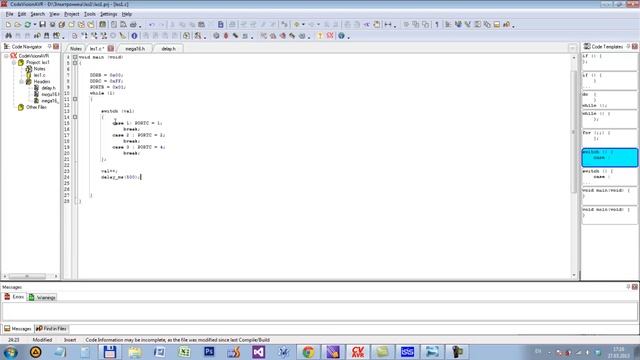
Task: Click the red CodeVisionAVR toolbar icon
Action: pos(330,36)
